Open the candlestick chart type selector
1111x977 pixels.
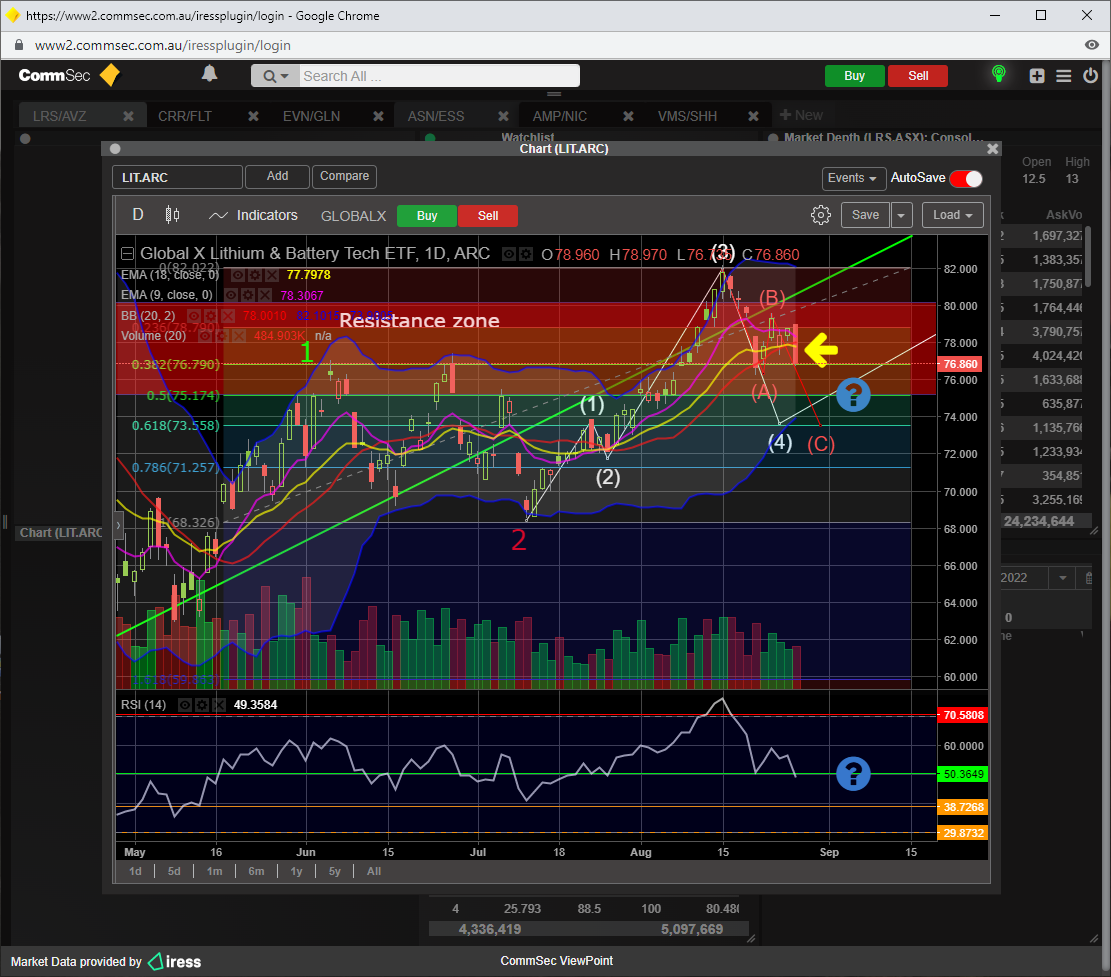coord(172,214)
